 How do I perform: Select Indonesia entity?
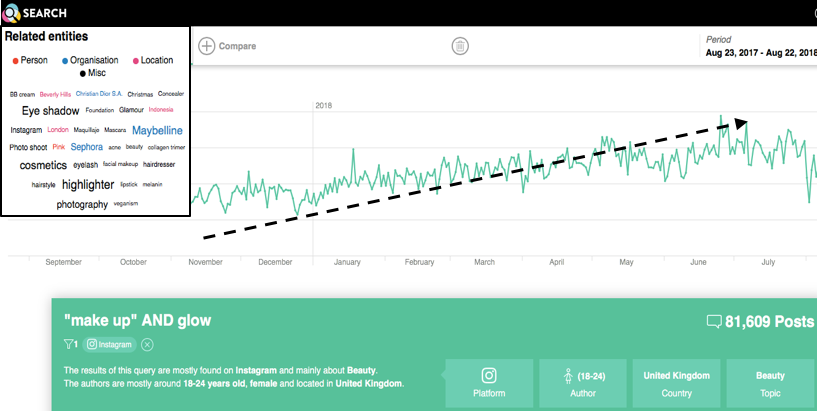click(x=160, y=110)
